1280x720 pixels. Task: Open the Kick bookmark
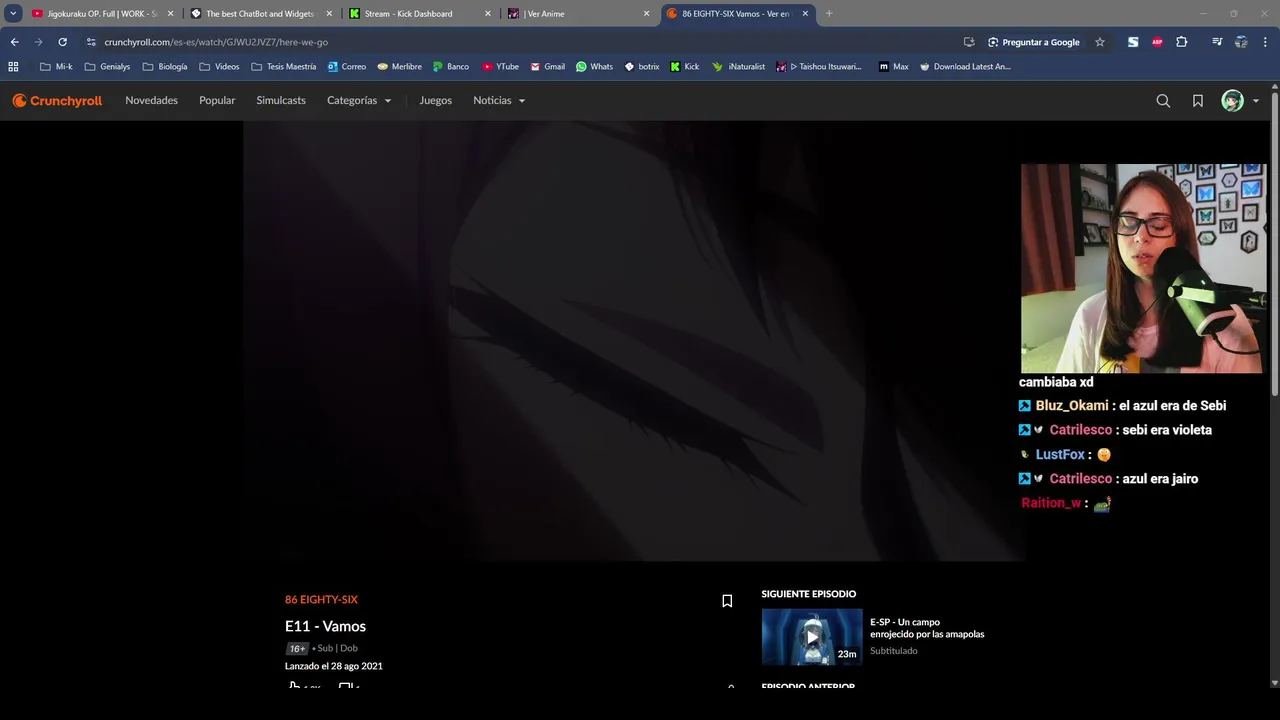click(685, 67)
